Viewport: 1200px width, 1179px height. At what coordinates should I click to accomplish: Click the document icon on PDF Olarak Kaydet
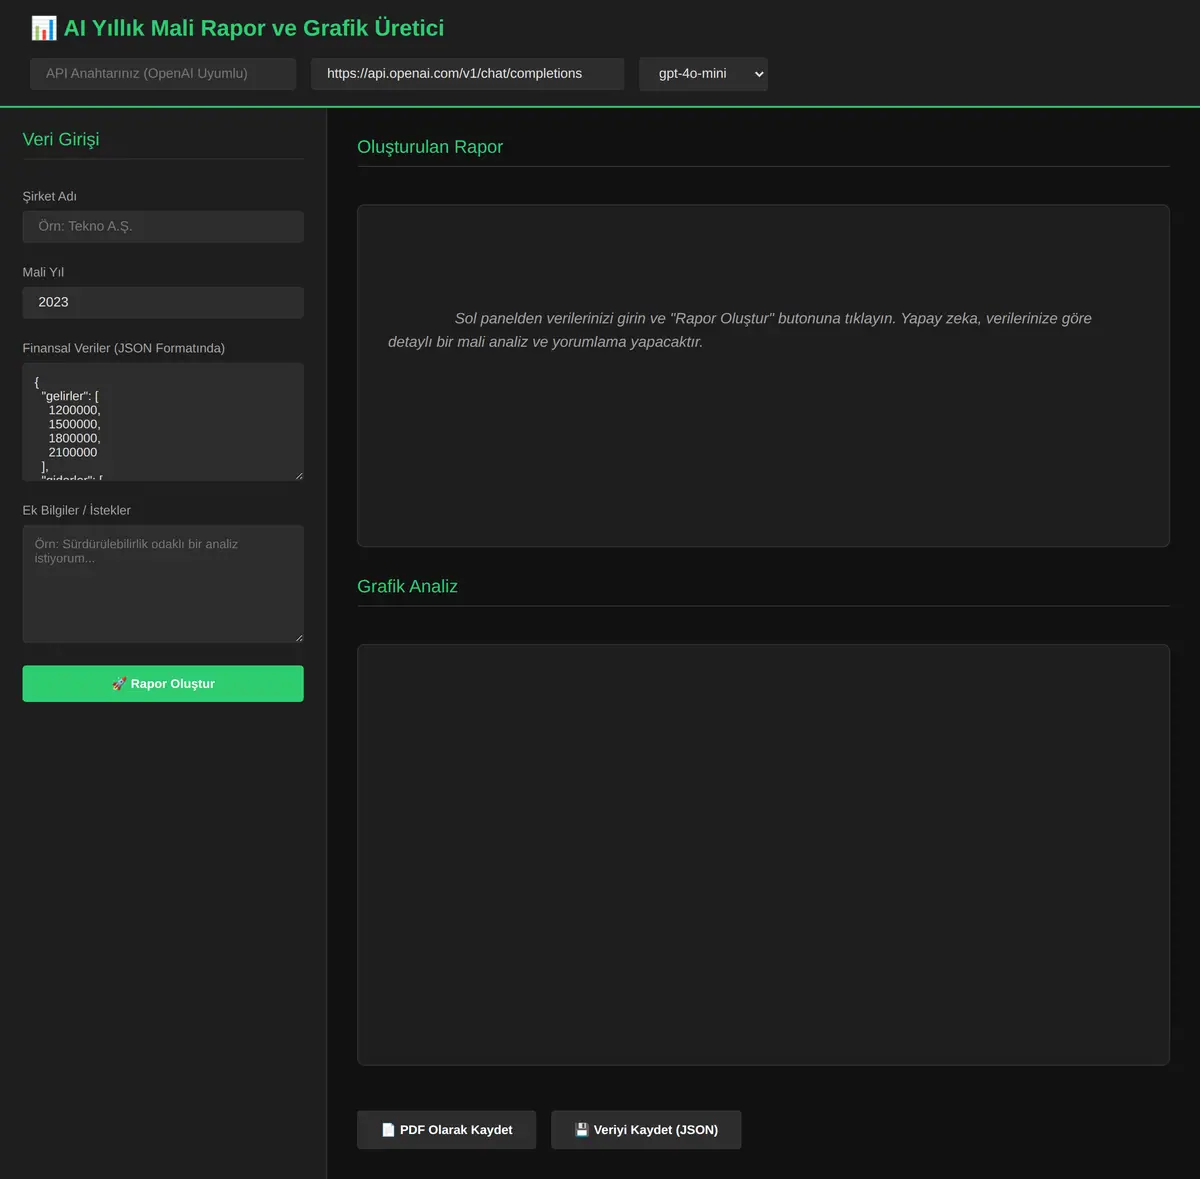click(388, 1130)
